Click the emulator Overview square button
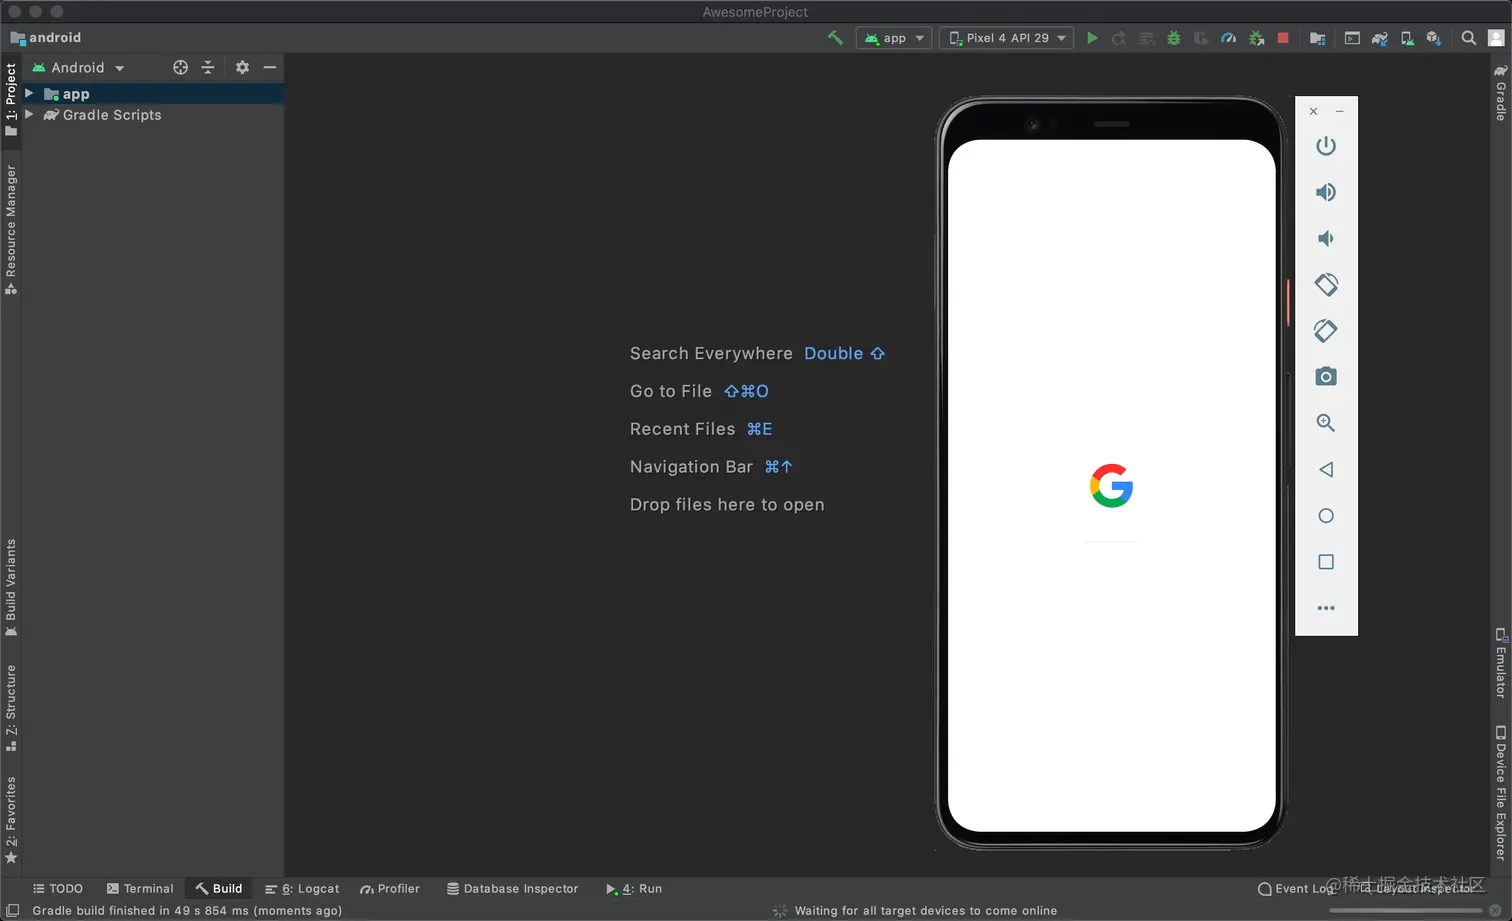This screenshot has width=1512, height=921. click(x=1326, y=562)
